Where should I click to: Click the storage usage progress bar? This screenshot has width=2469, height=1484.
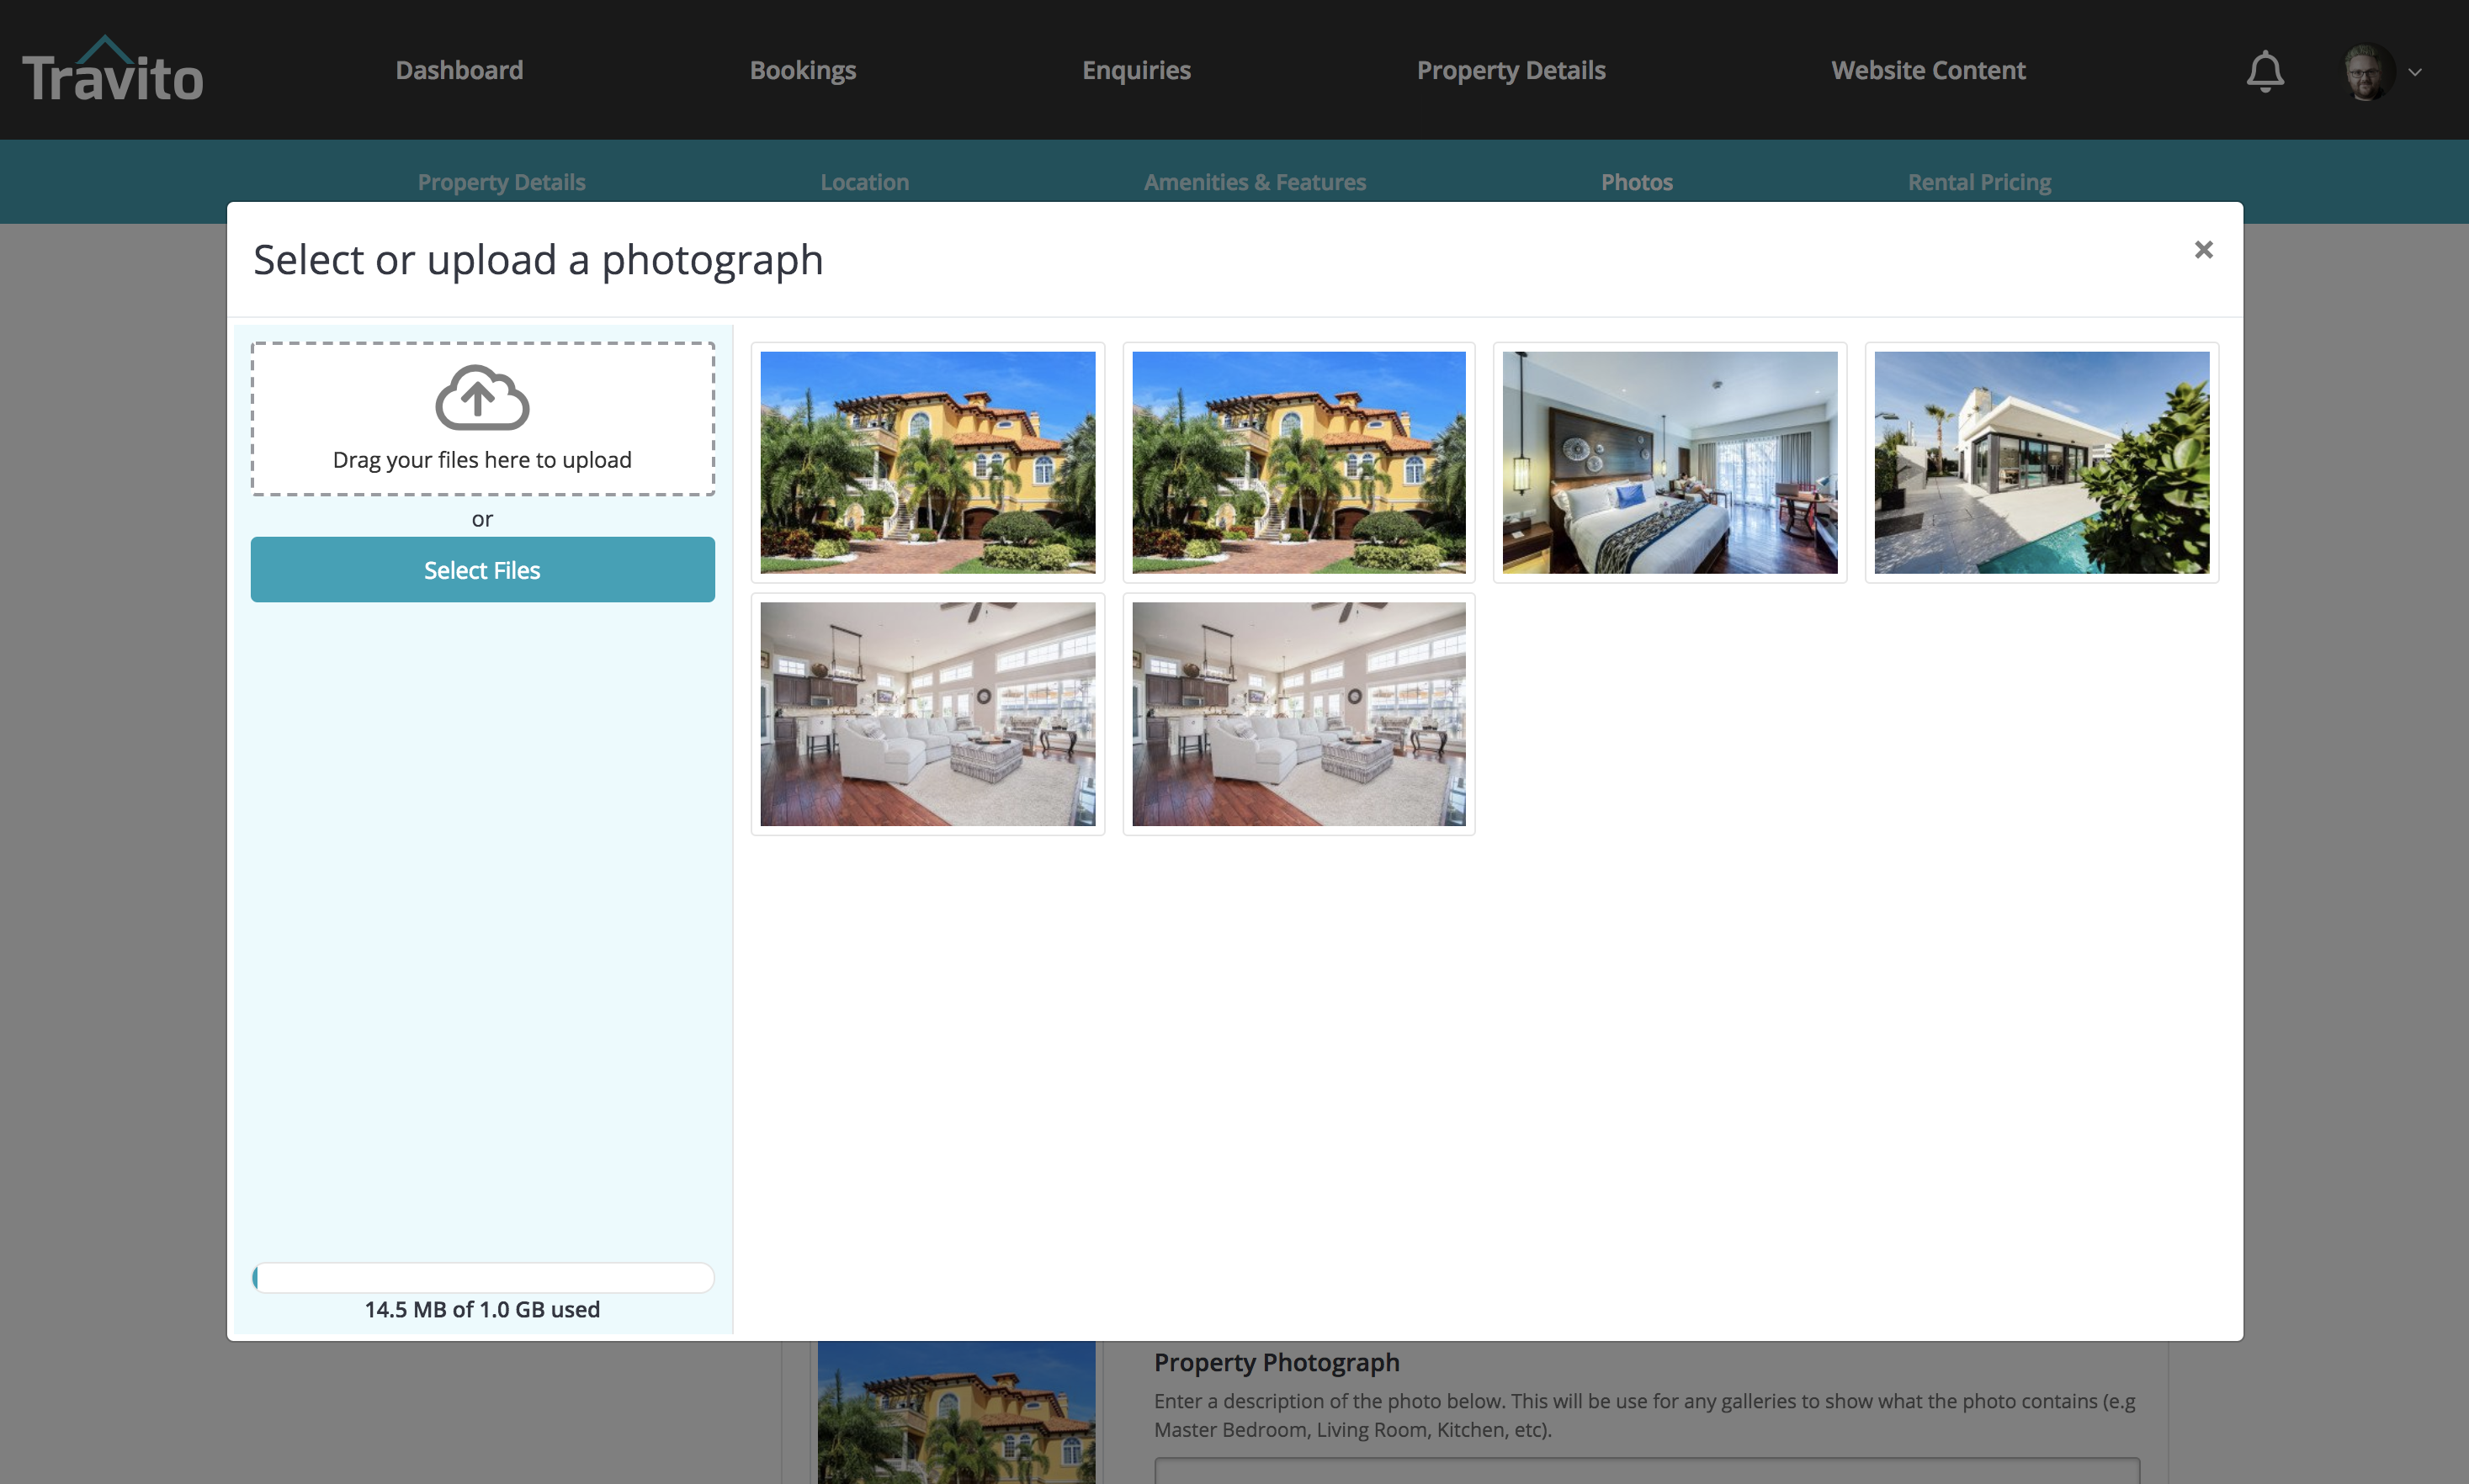pos(483,1277)
